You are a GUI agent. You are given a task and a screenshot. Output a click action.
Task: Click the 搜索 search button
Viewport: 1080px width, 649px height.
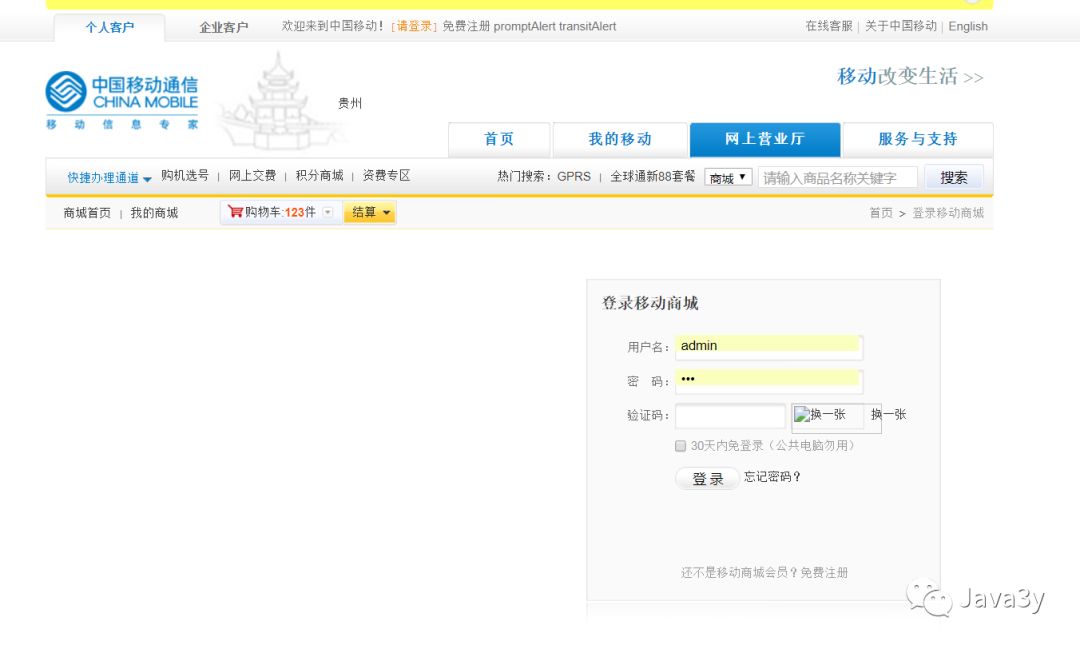[x=953, y=178]
